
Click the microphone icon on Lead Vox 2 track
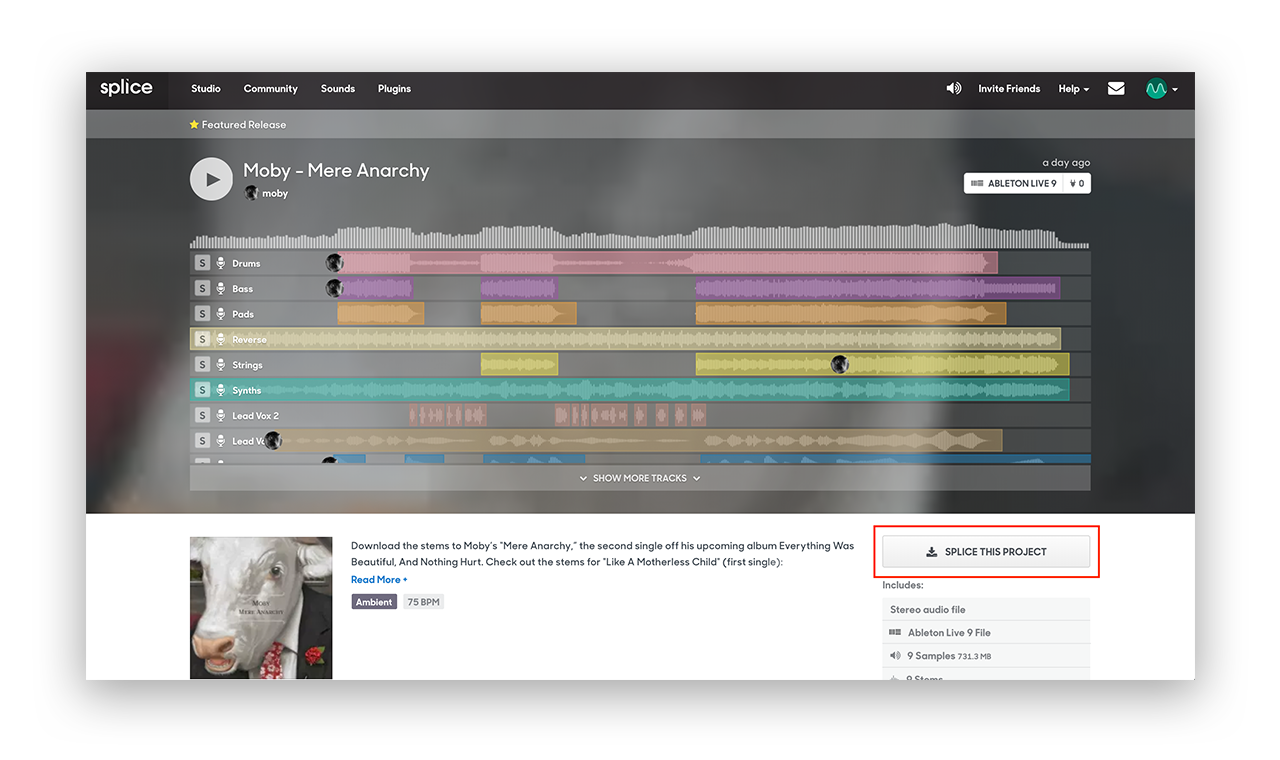(221, 415)
